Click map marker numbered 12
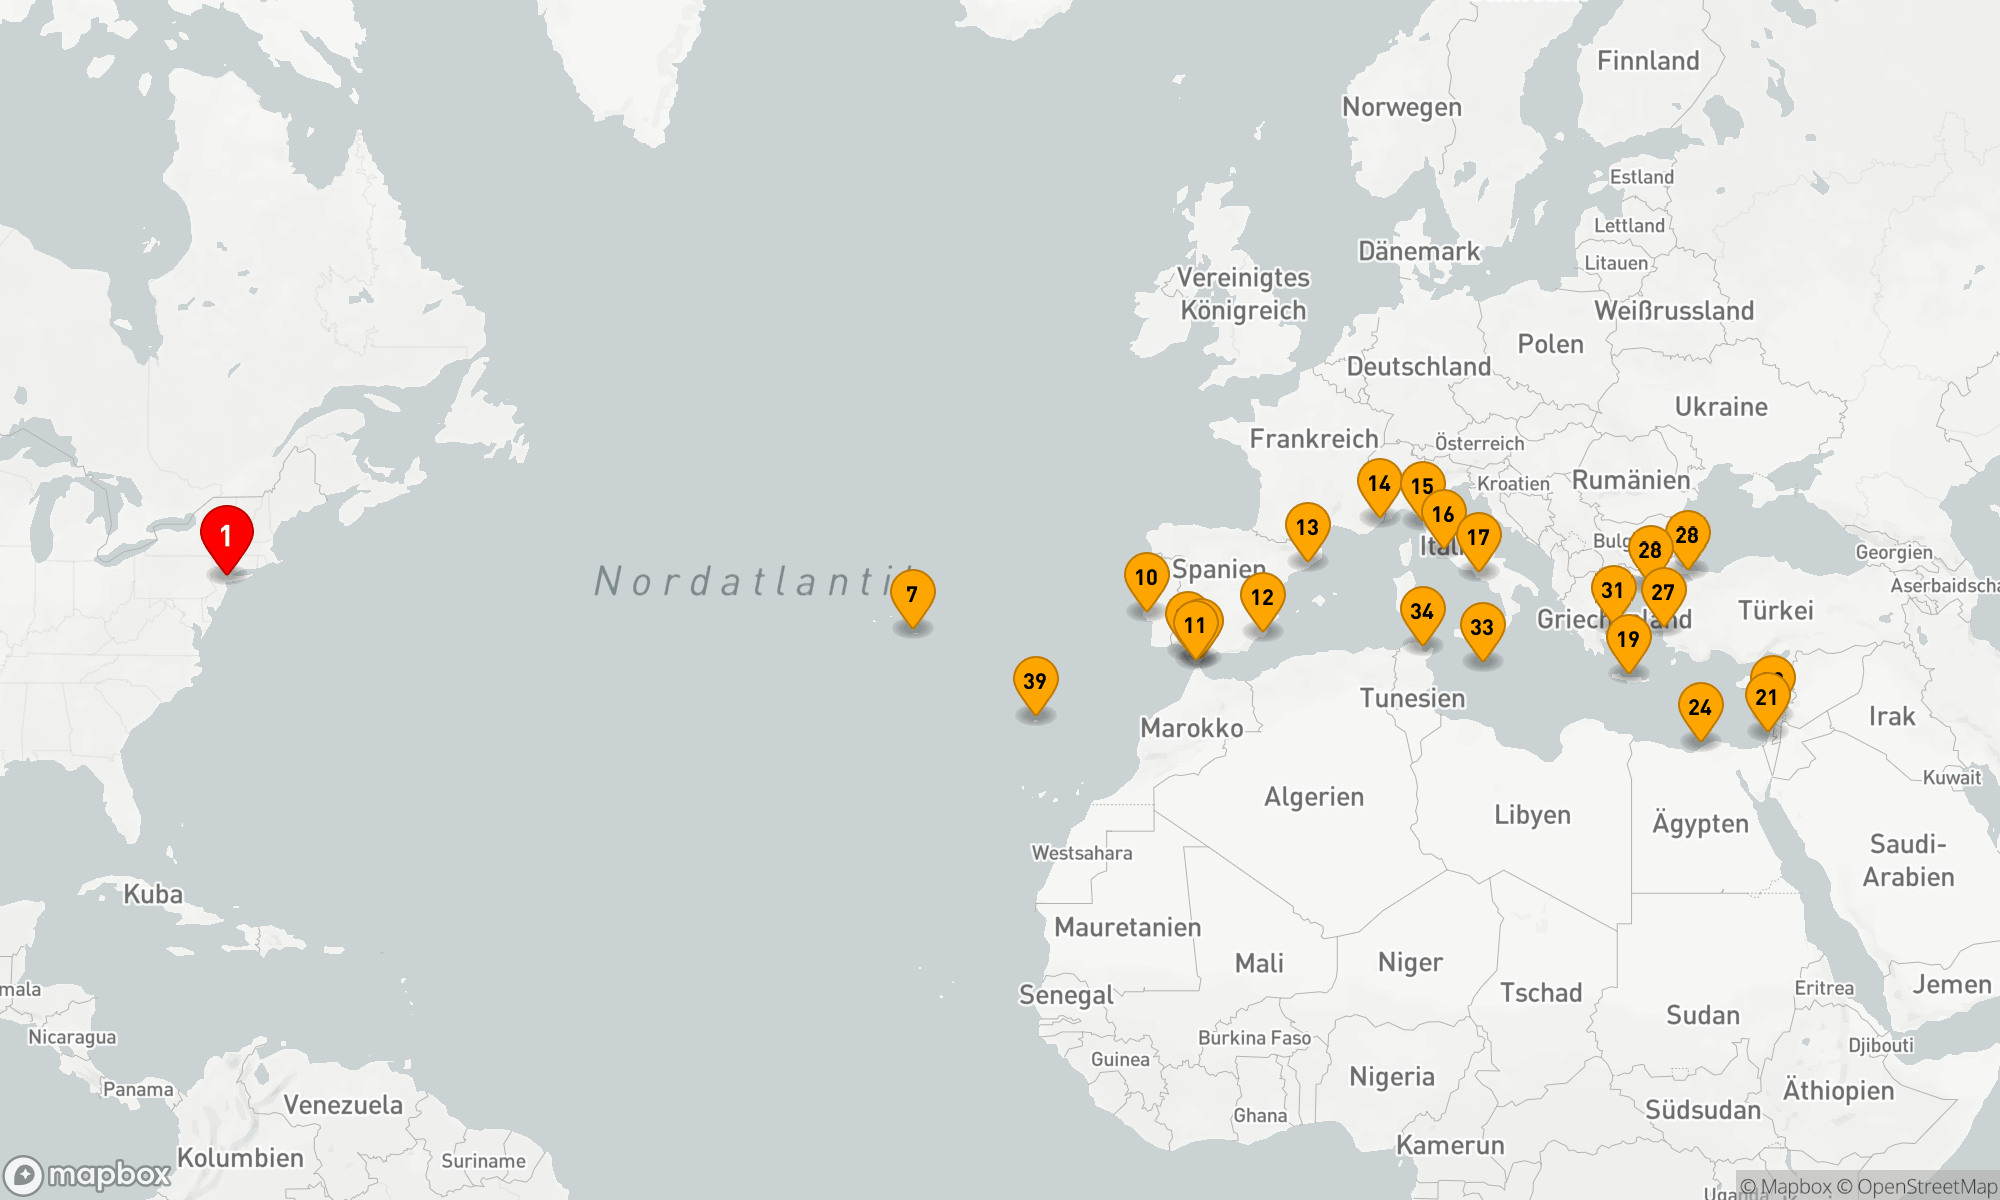This screenshot has width=2000, height=1200. point(1262,598)
